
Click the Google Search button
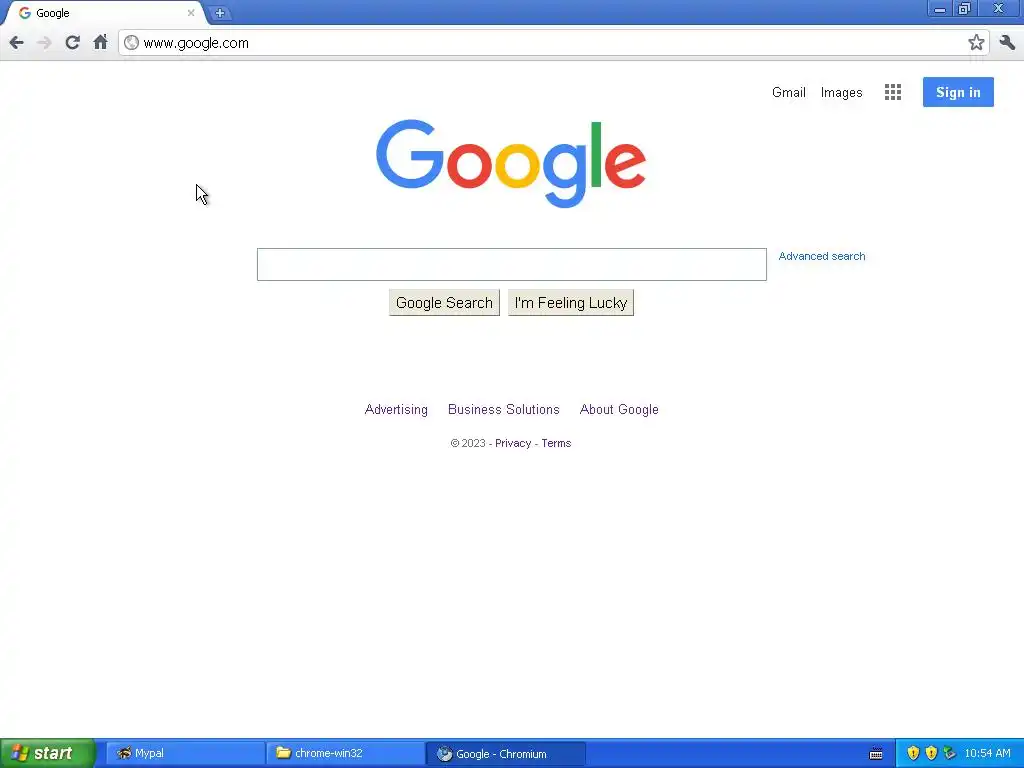click(444, 303)
